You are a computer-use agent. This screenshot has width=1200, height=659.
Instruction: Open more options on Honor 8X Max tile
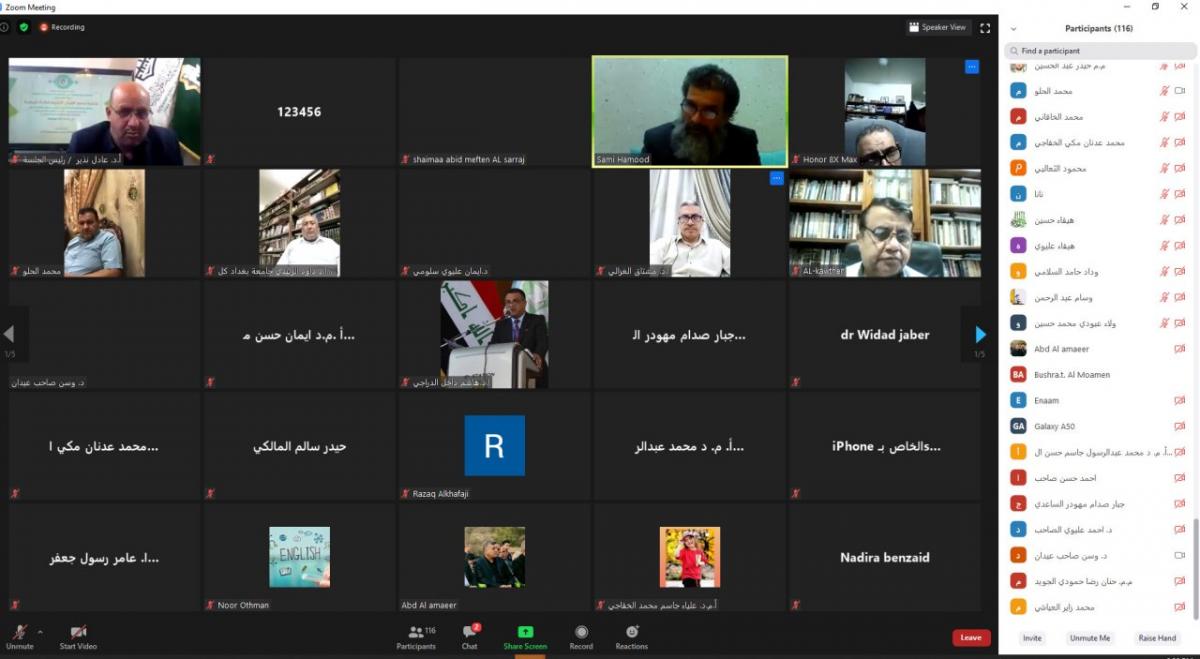971,67
